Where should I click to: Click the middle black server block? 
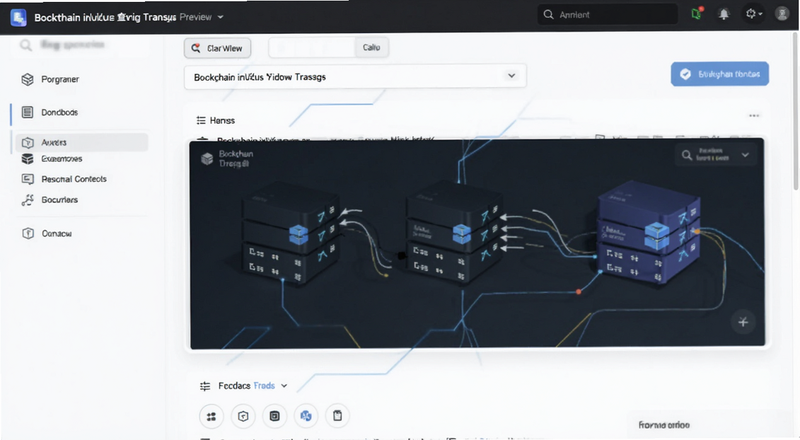(x=452, y=231)
